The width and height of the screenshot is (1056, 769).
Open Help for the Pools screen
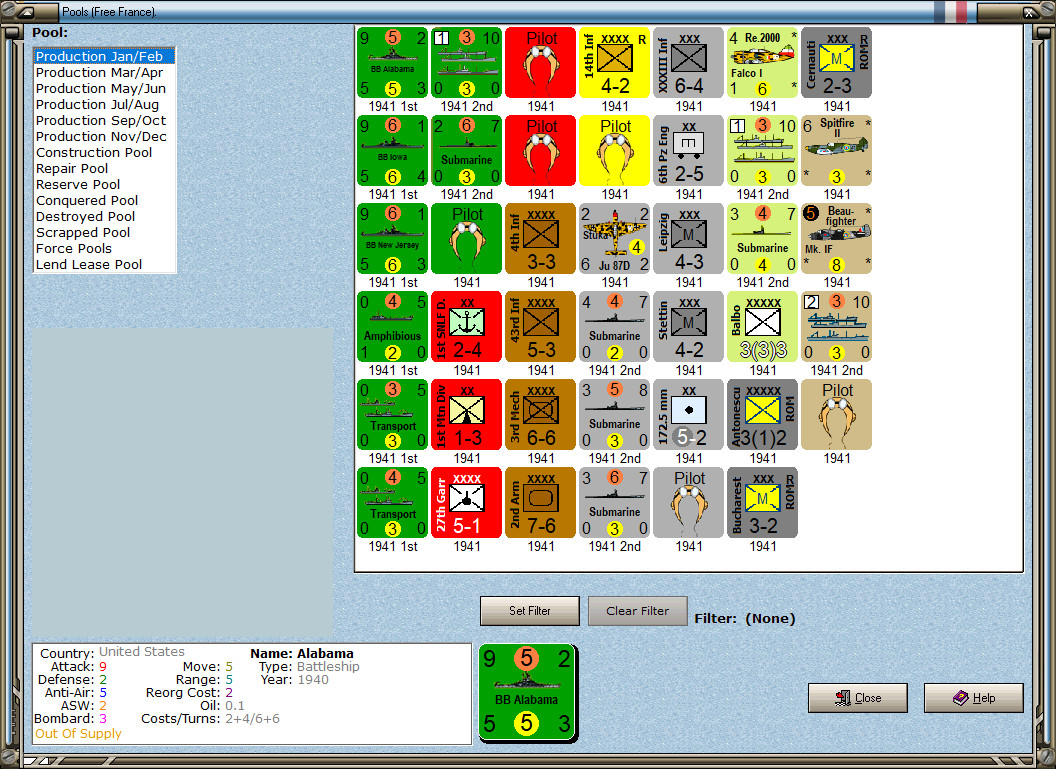coord(973,698)
